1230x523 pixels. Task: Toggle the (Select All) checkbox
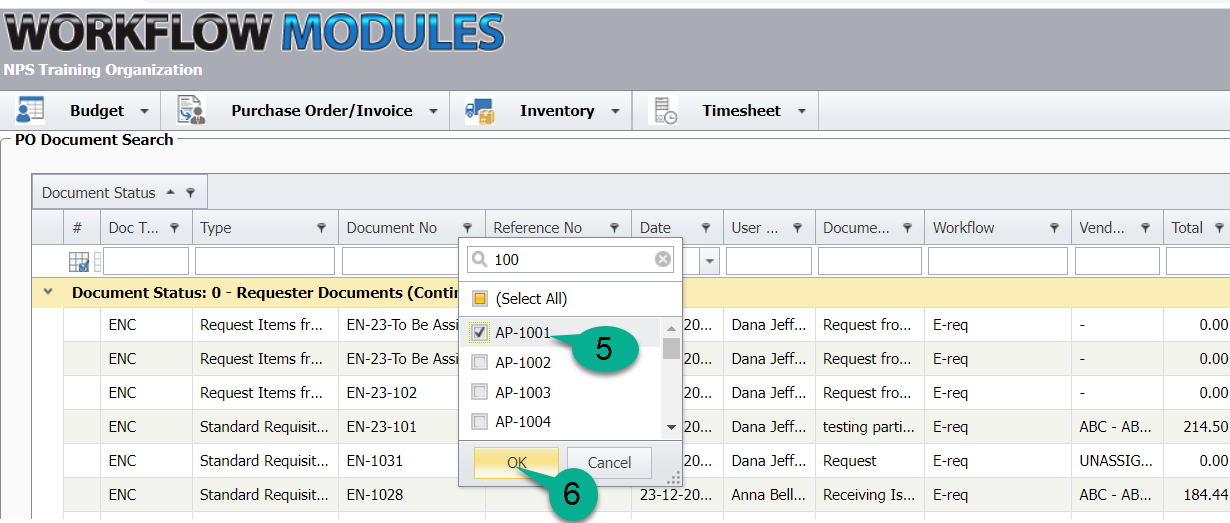coord(480,299)
